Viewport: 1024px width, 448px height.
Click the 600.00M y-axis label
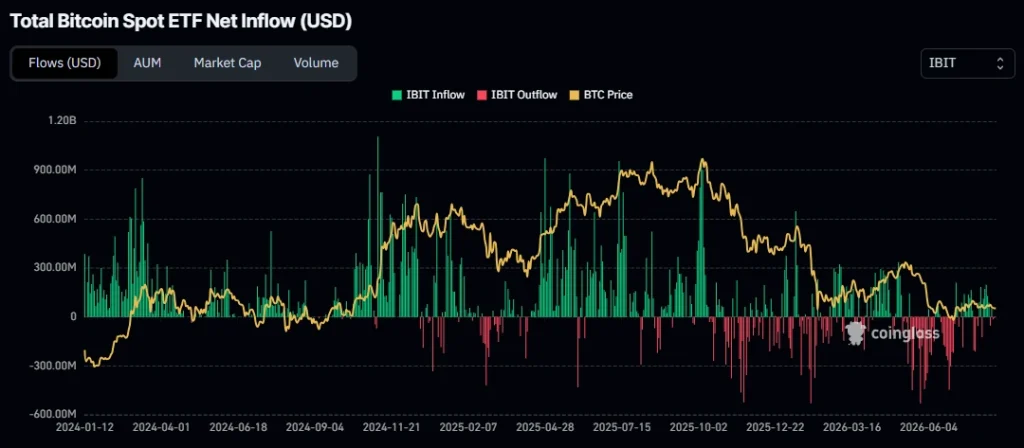(x=56, y=219)
